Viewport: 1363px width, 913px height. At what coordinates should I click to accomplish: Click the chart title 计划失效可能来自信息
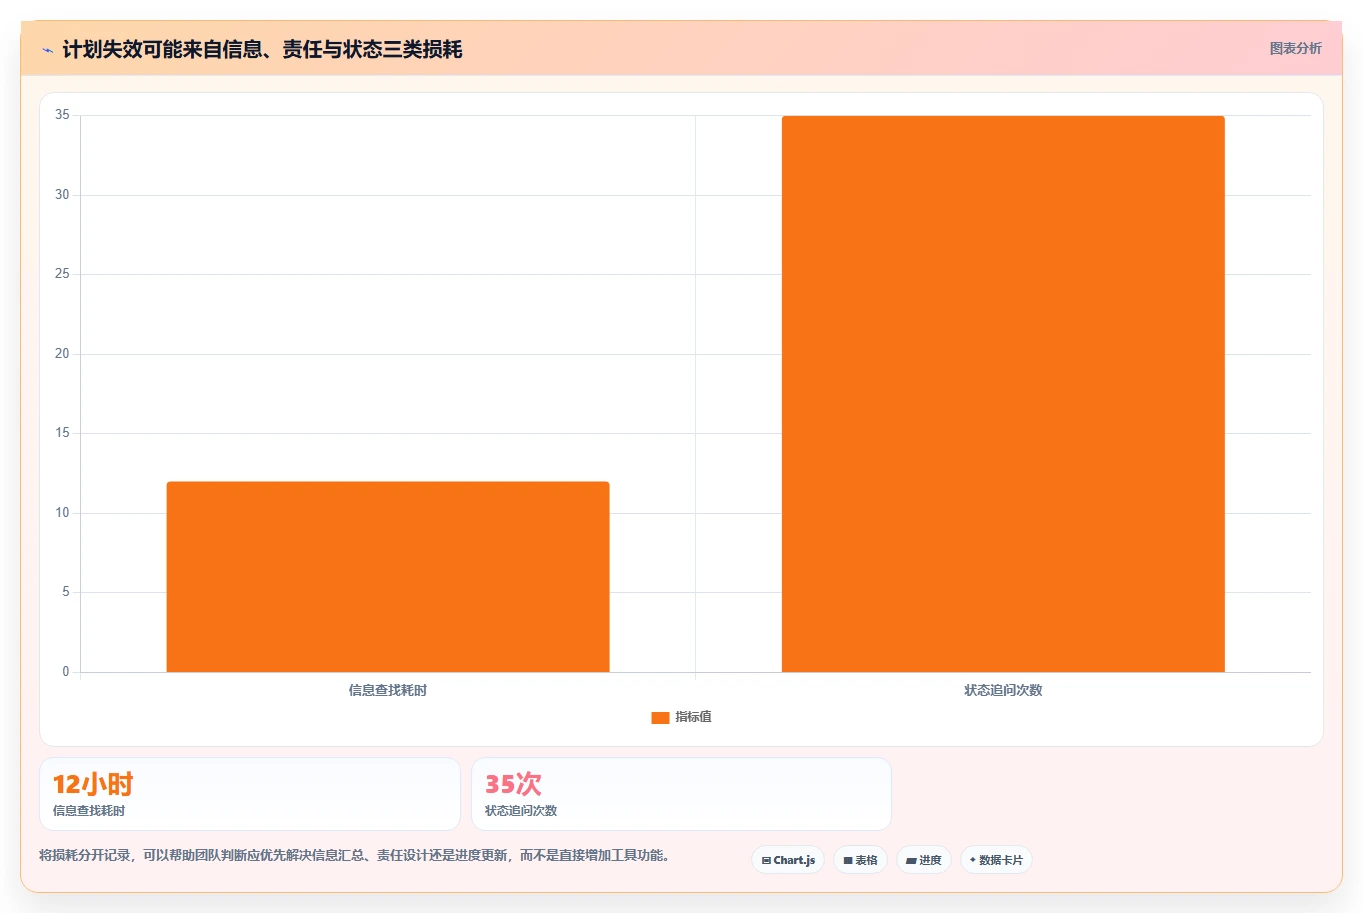pos(262,49)
